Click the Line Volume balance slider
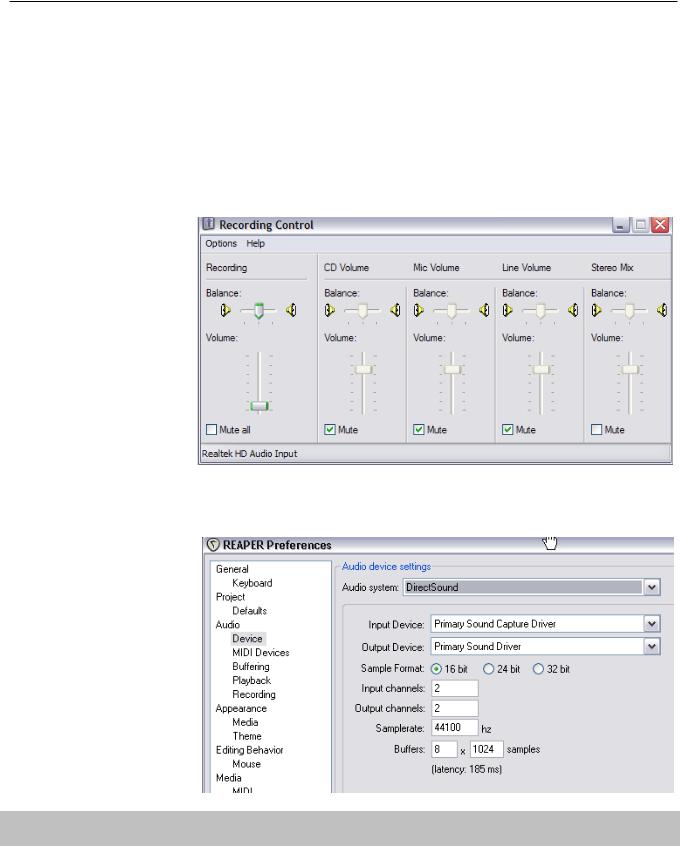680x846 pixels. (x=540, y=311)
